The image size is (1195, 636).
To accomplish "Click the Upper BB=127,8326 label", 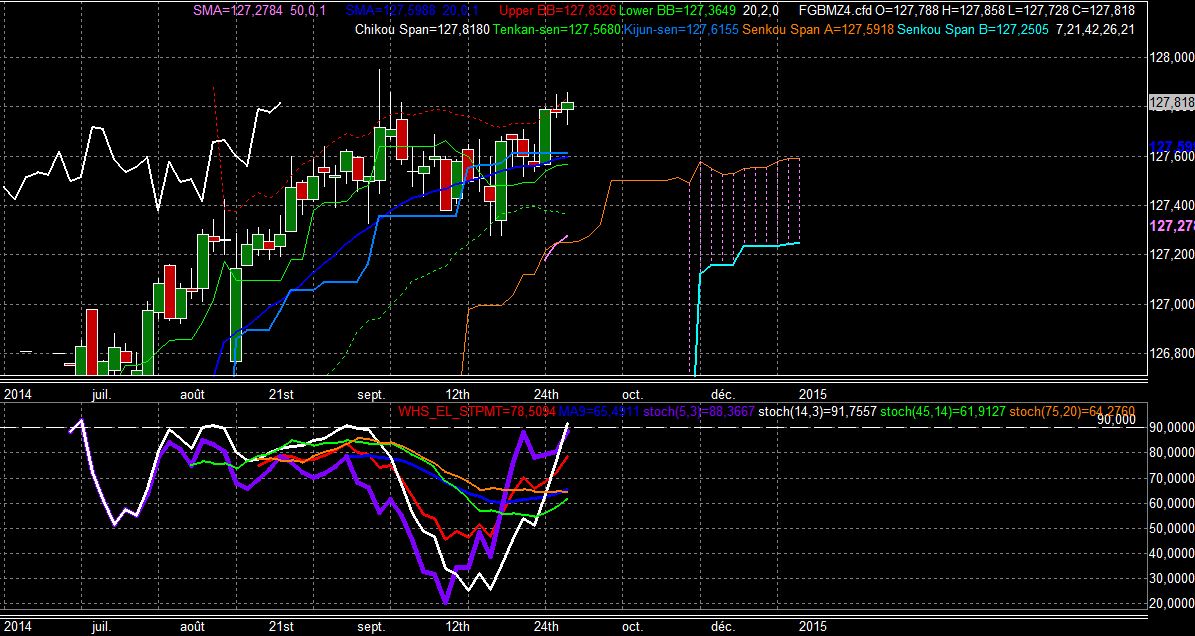I will point(558,11).
